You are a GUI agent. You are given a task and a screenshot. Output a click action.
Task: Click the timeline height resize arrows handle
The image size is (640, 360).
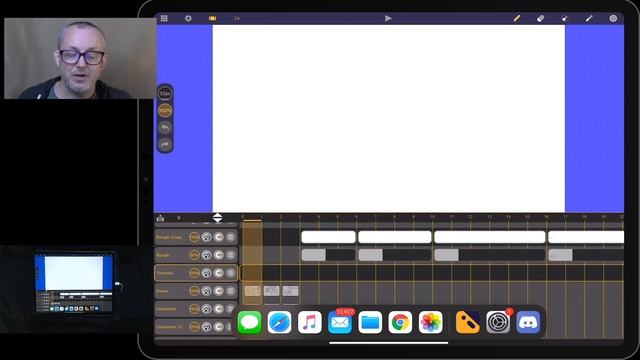click(x=218, y=218)
